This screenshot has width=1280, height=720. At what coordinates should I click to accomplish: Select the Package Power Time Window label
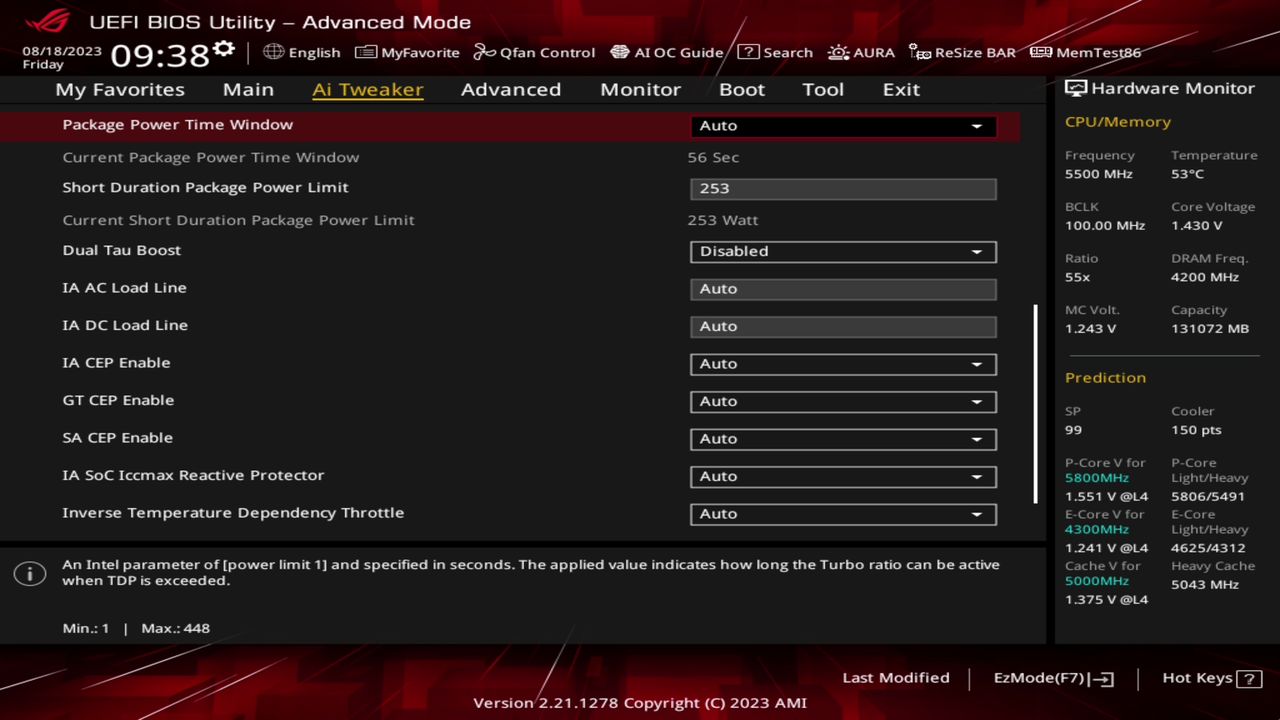coord(177,125)
